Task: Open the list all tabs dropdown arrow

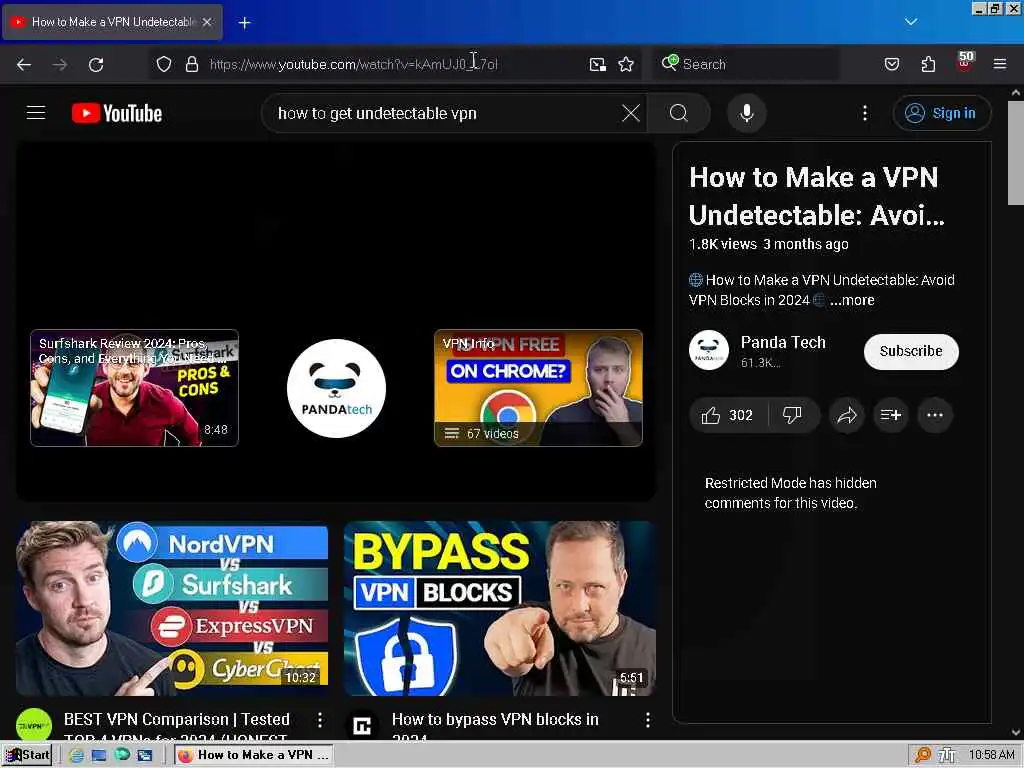Action: (x=910, y=22)
